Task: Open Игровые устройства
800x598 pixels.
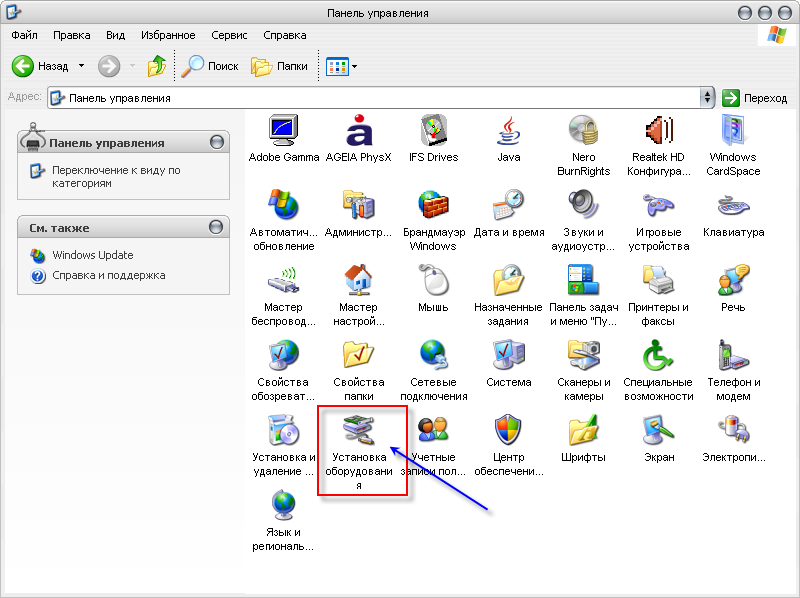Action: tap(658, 220)
